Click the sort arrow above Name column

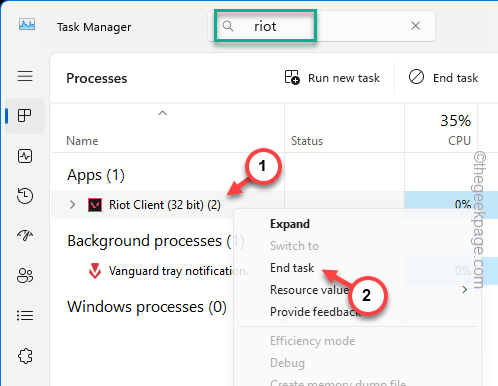click(162, 113)
